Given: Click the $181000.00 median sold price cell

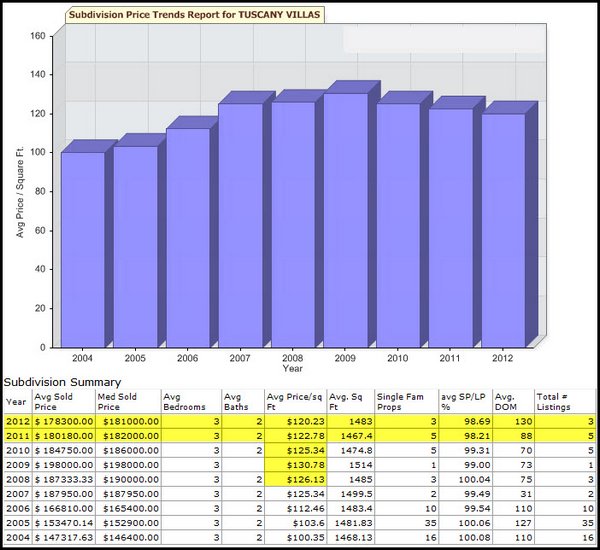Looking at the screenshot, I should click(128, 421).
